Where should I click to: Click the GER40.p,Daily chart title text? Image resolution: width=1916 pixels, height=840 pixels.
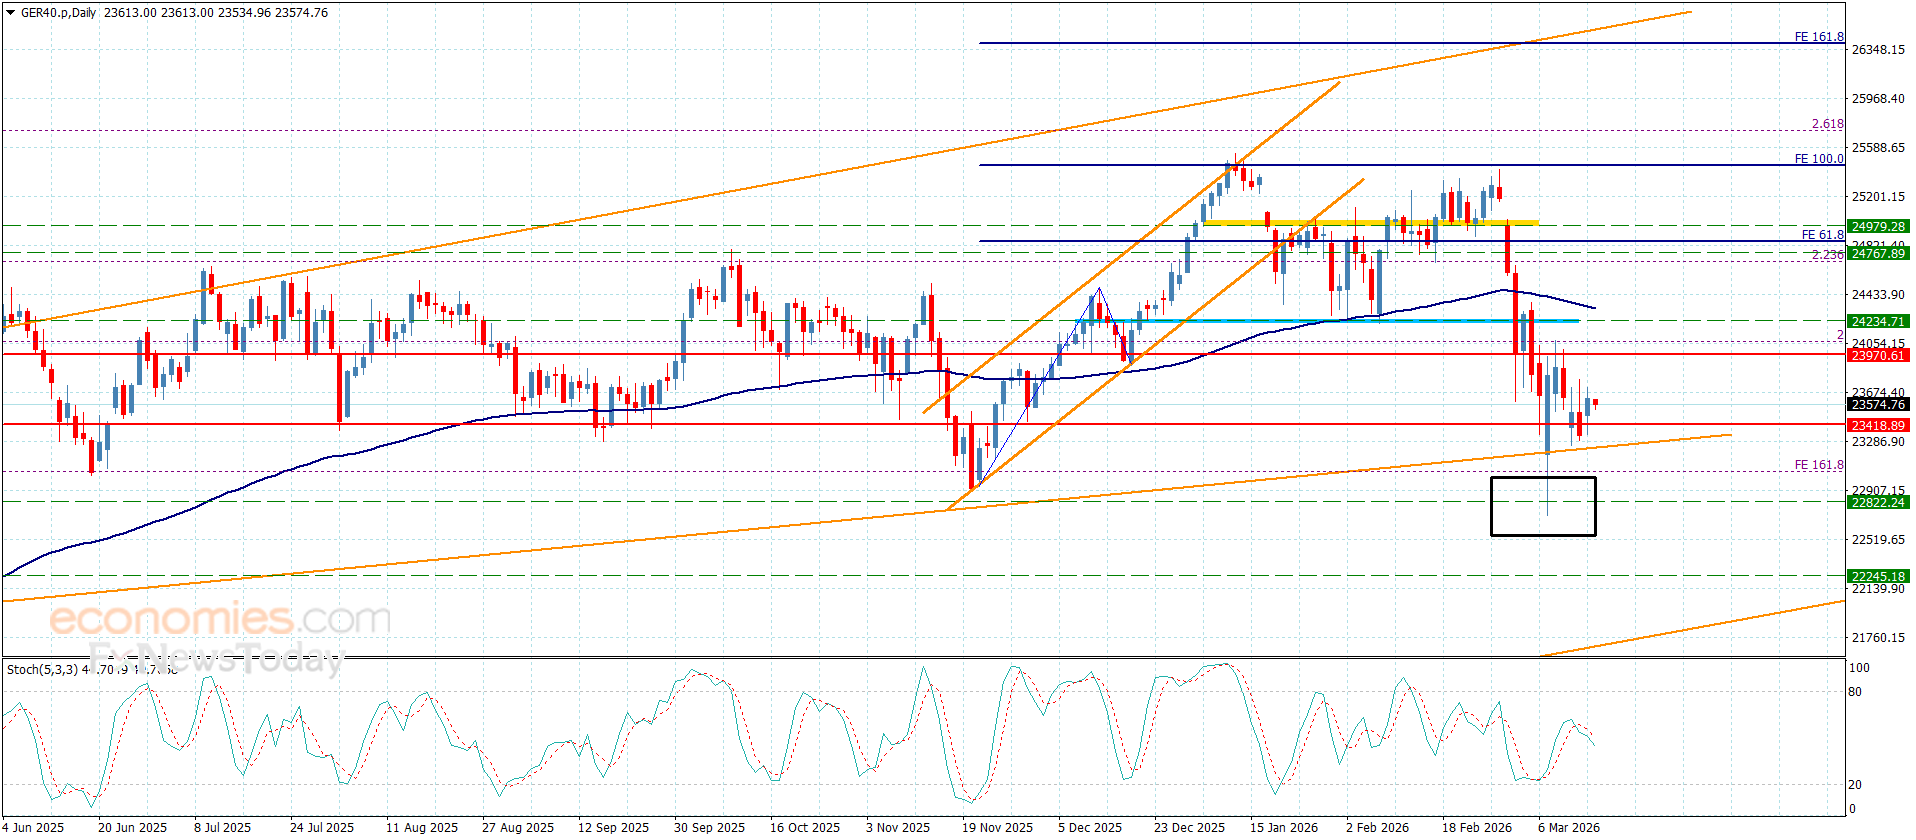(58, 13)
